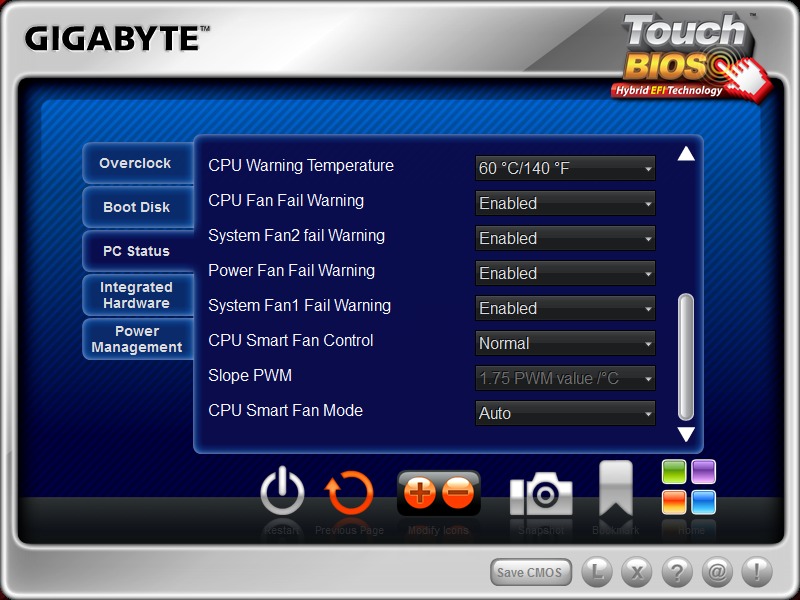Click the round exclamation mark button
800x600 pixels.
(x=757, y=572)
